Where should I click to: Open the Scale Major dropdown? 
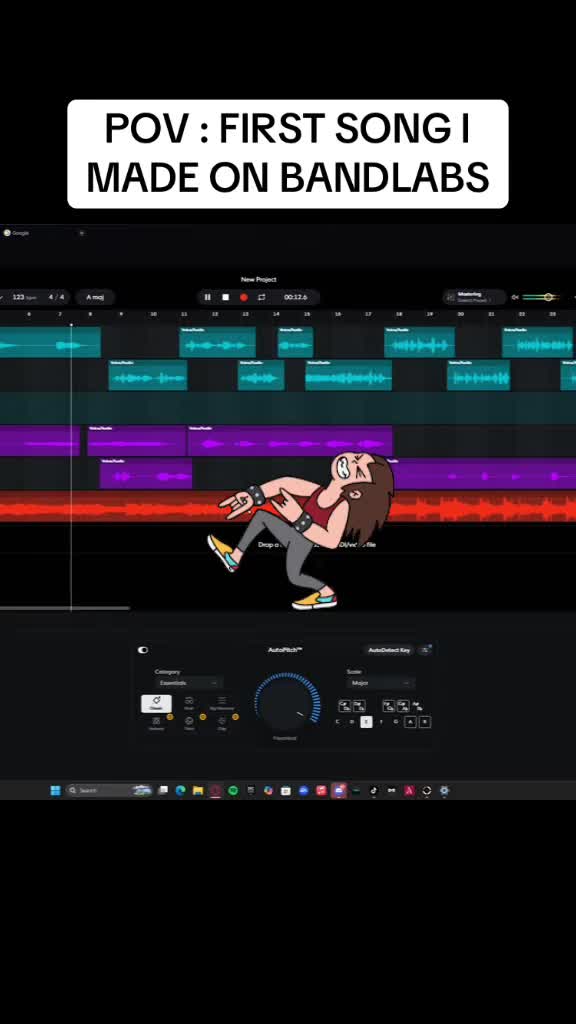point(380,682)
